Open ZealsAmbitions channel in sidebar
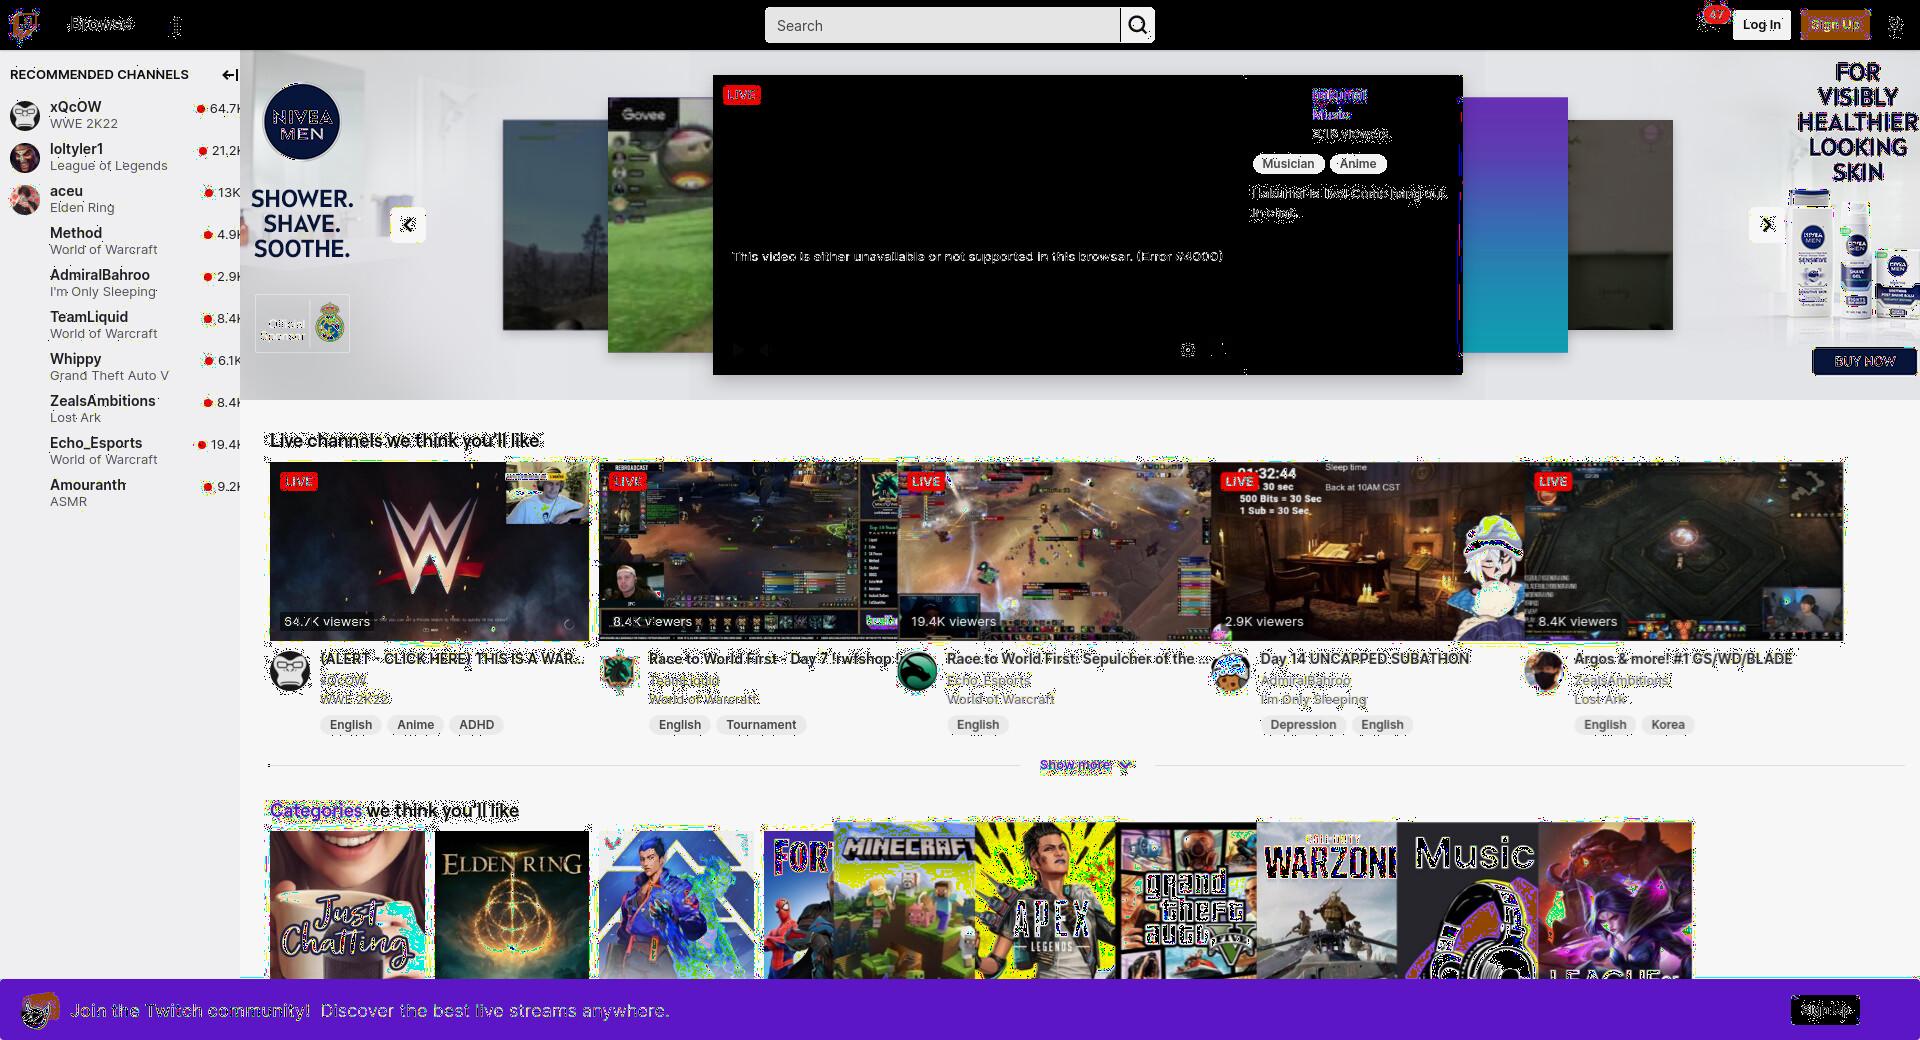Image resolution: width=1920 pixels, height=1040 pixels. click(120, 409)
